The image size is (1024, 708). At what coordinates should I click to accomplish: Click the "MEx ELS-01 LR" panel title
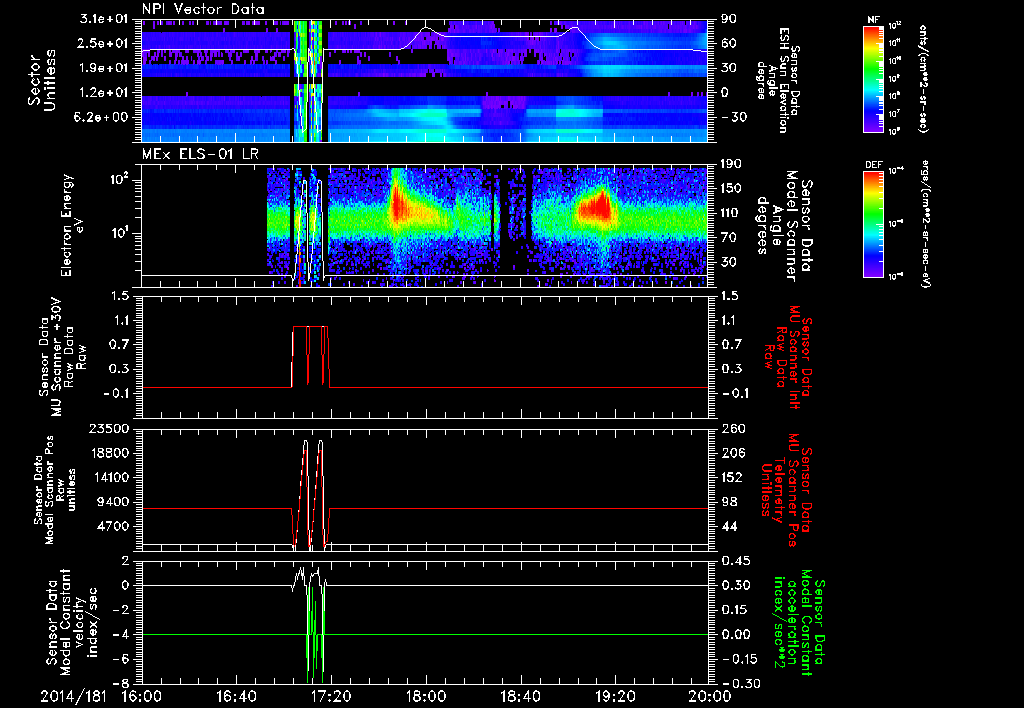tap(199, 155)
